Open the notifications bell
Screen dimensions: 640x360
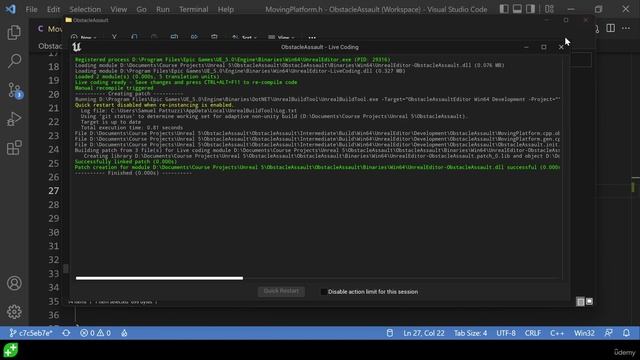(626, 333)
